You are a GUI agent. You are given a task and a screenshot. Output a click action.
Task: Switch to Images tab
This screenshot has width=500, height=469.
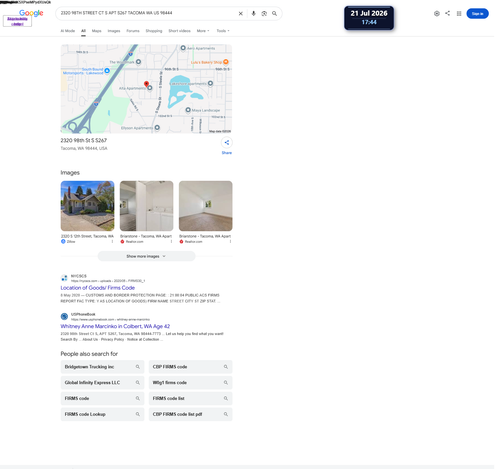pyautogui.click(x=114, y=31)
